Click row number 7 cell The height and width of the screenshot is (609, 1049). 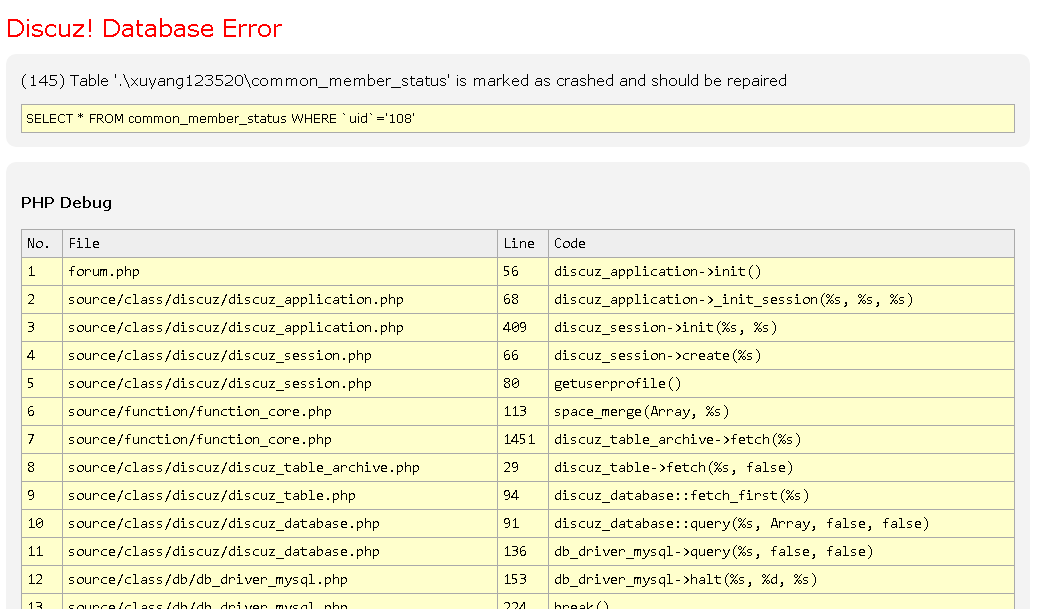pos(42,440)
